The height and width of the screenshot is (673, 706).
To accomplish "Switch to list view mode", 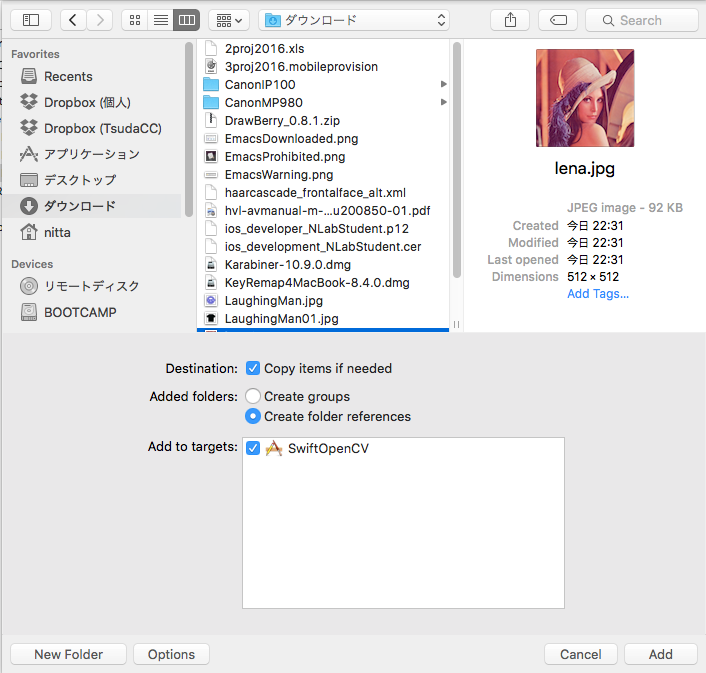I will coord(160,20).
